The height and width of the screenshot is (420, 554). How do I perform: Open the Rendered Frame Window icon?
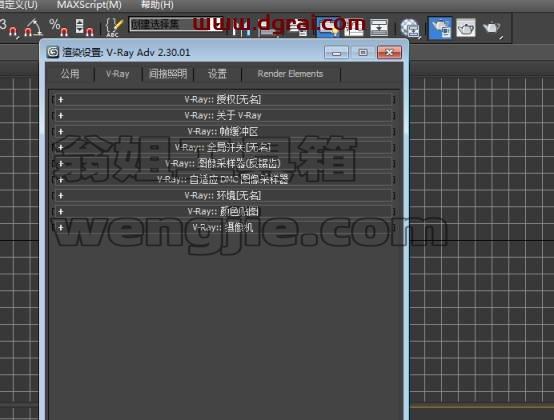pos(466,28)
